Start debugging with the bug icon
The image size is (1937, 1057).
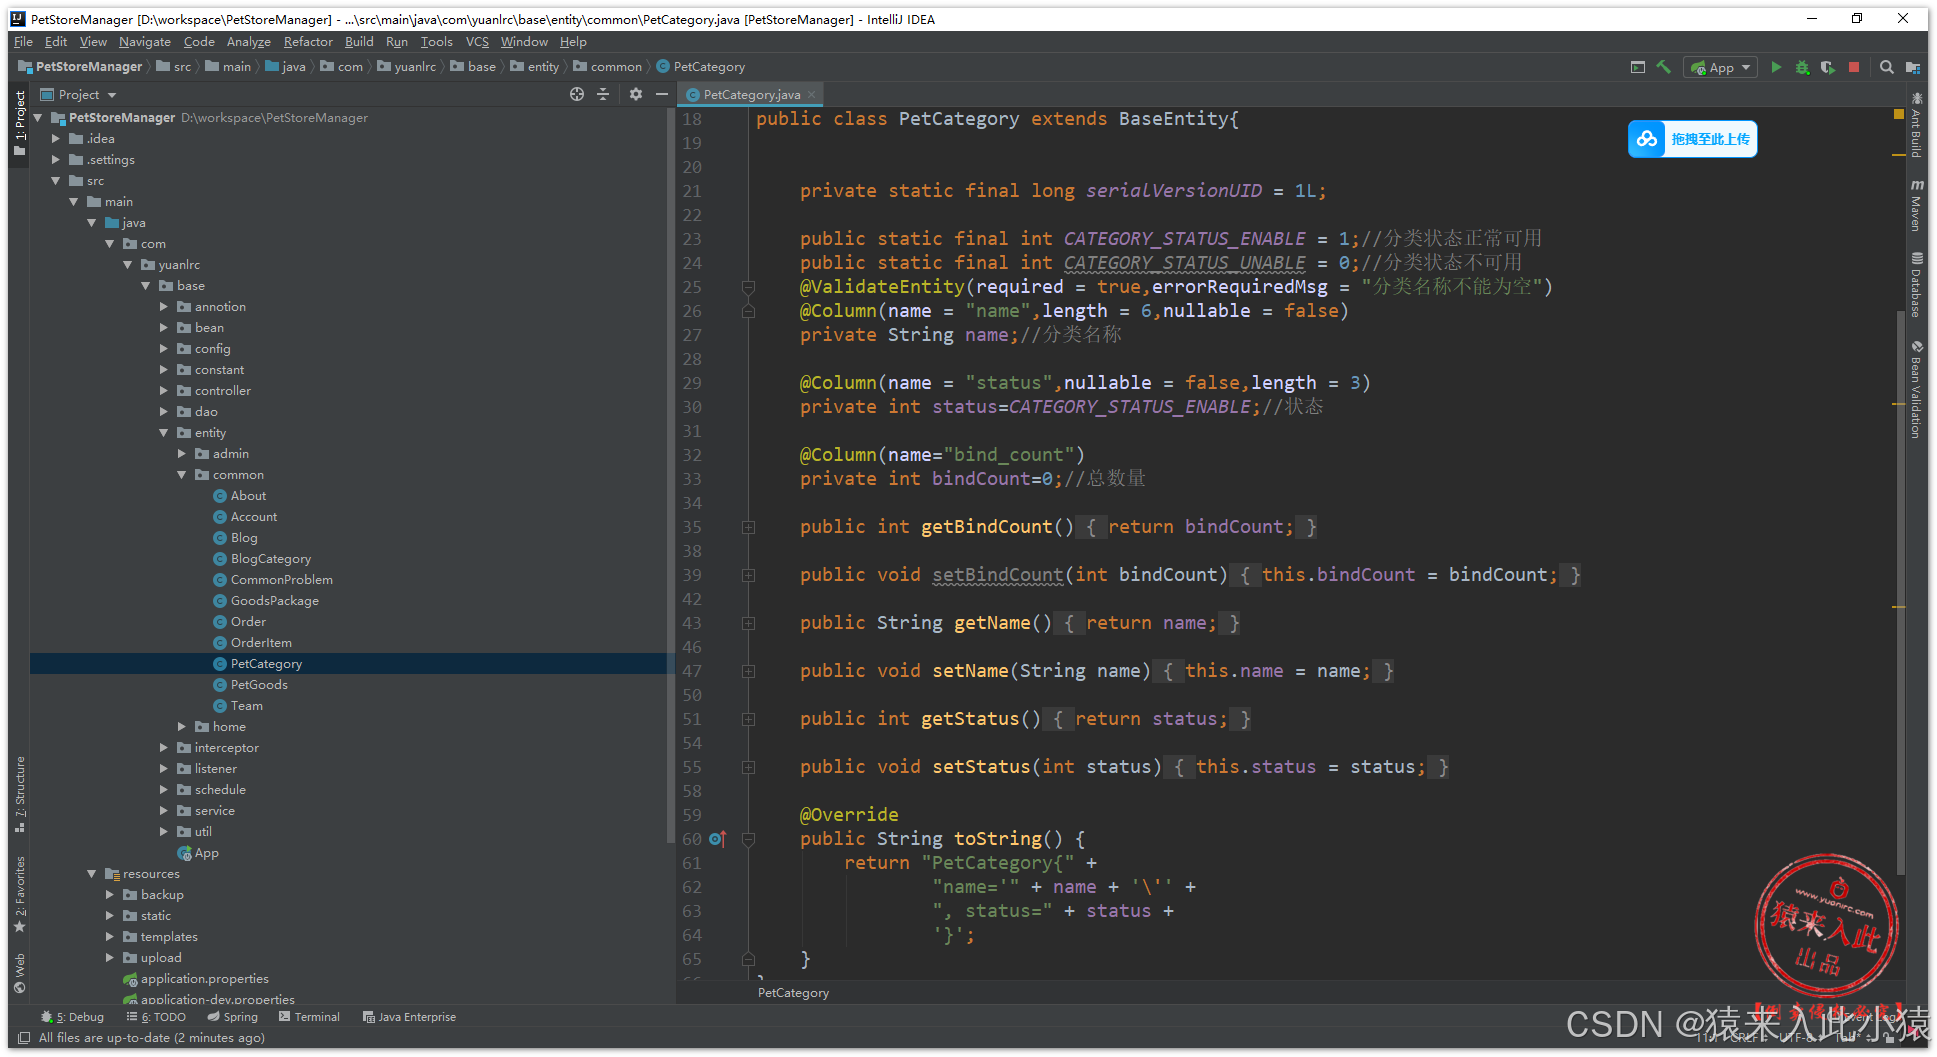point(1802,67)
